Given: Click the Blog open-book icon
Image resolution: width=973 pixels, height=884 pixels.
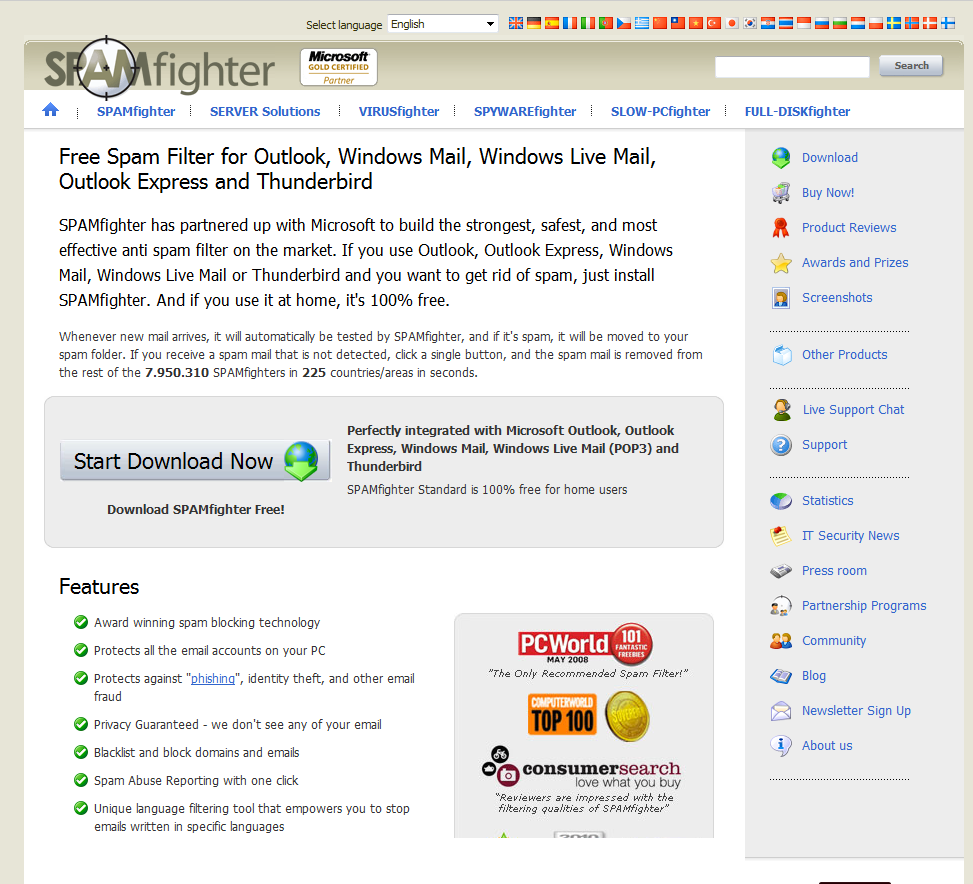Looking at the screenshot, I should click(x=781, y=676).
